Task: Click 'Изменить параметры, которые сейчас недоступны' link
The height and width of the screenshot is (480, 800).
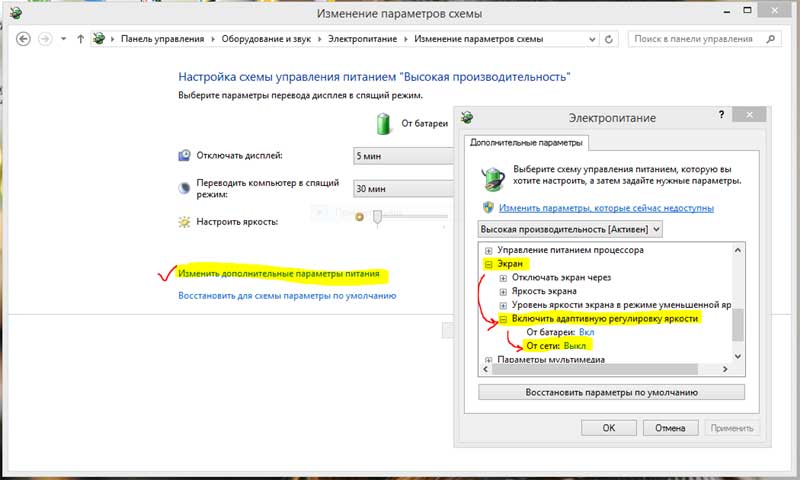Action: pyautogui.click(x=606, y=208)
